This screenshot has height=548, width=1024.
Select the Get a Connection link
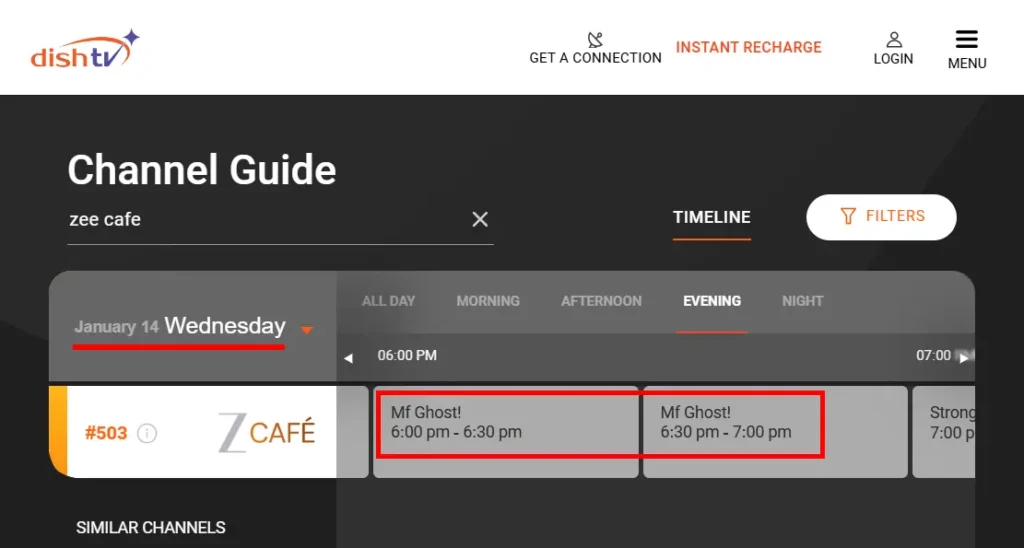point(595,57)
